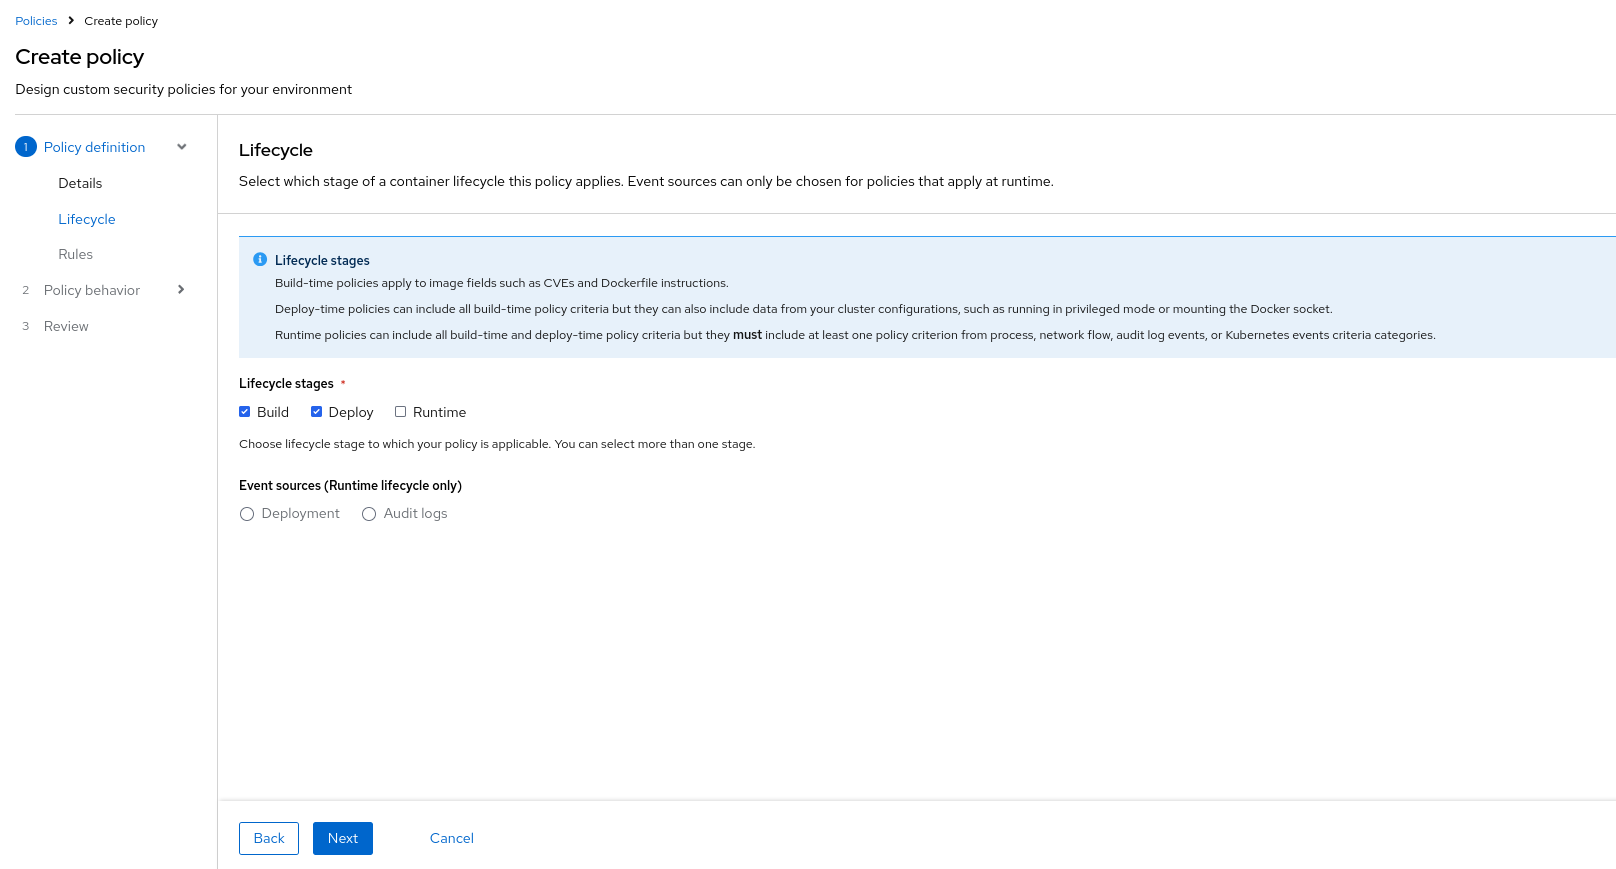Viewport: 1616px width, 869px height.
Task: Uncheck the Deploy lifecycle stage checkbox
Action: coord(317,412)
